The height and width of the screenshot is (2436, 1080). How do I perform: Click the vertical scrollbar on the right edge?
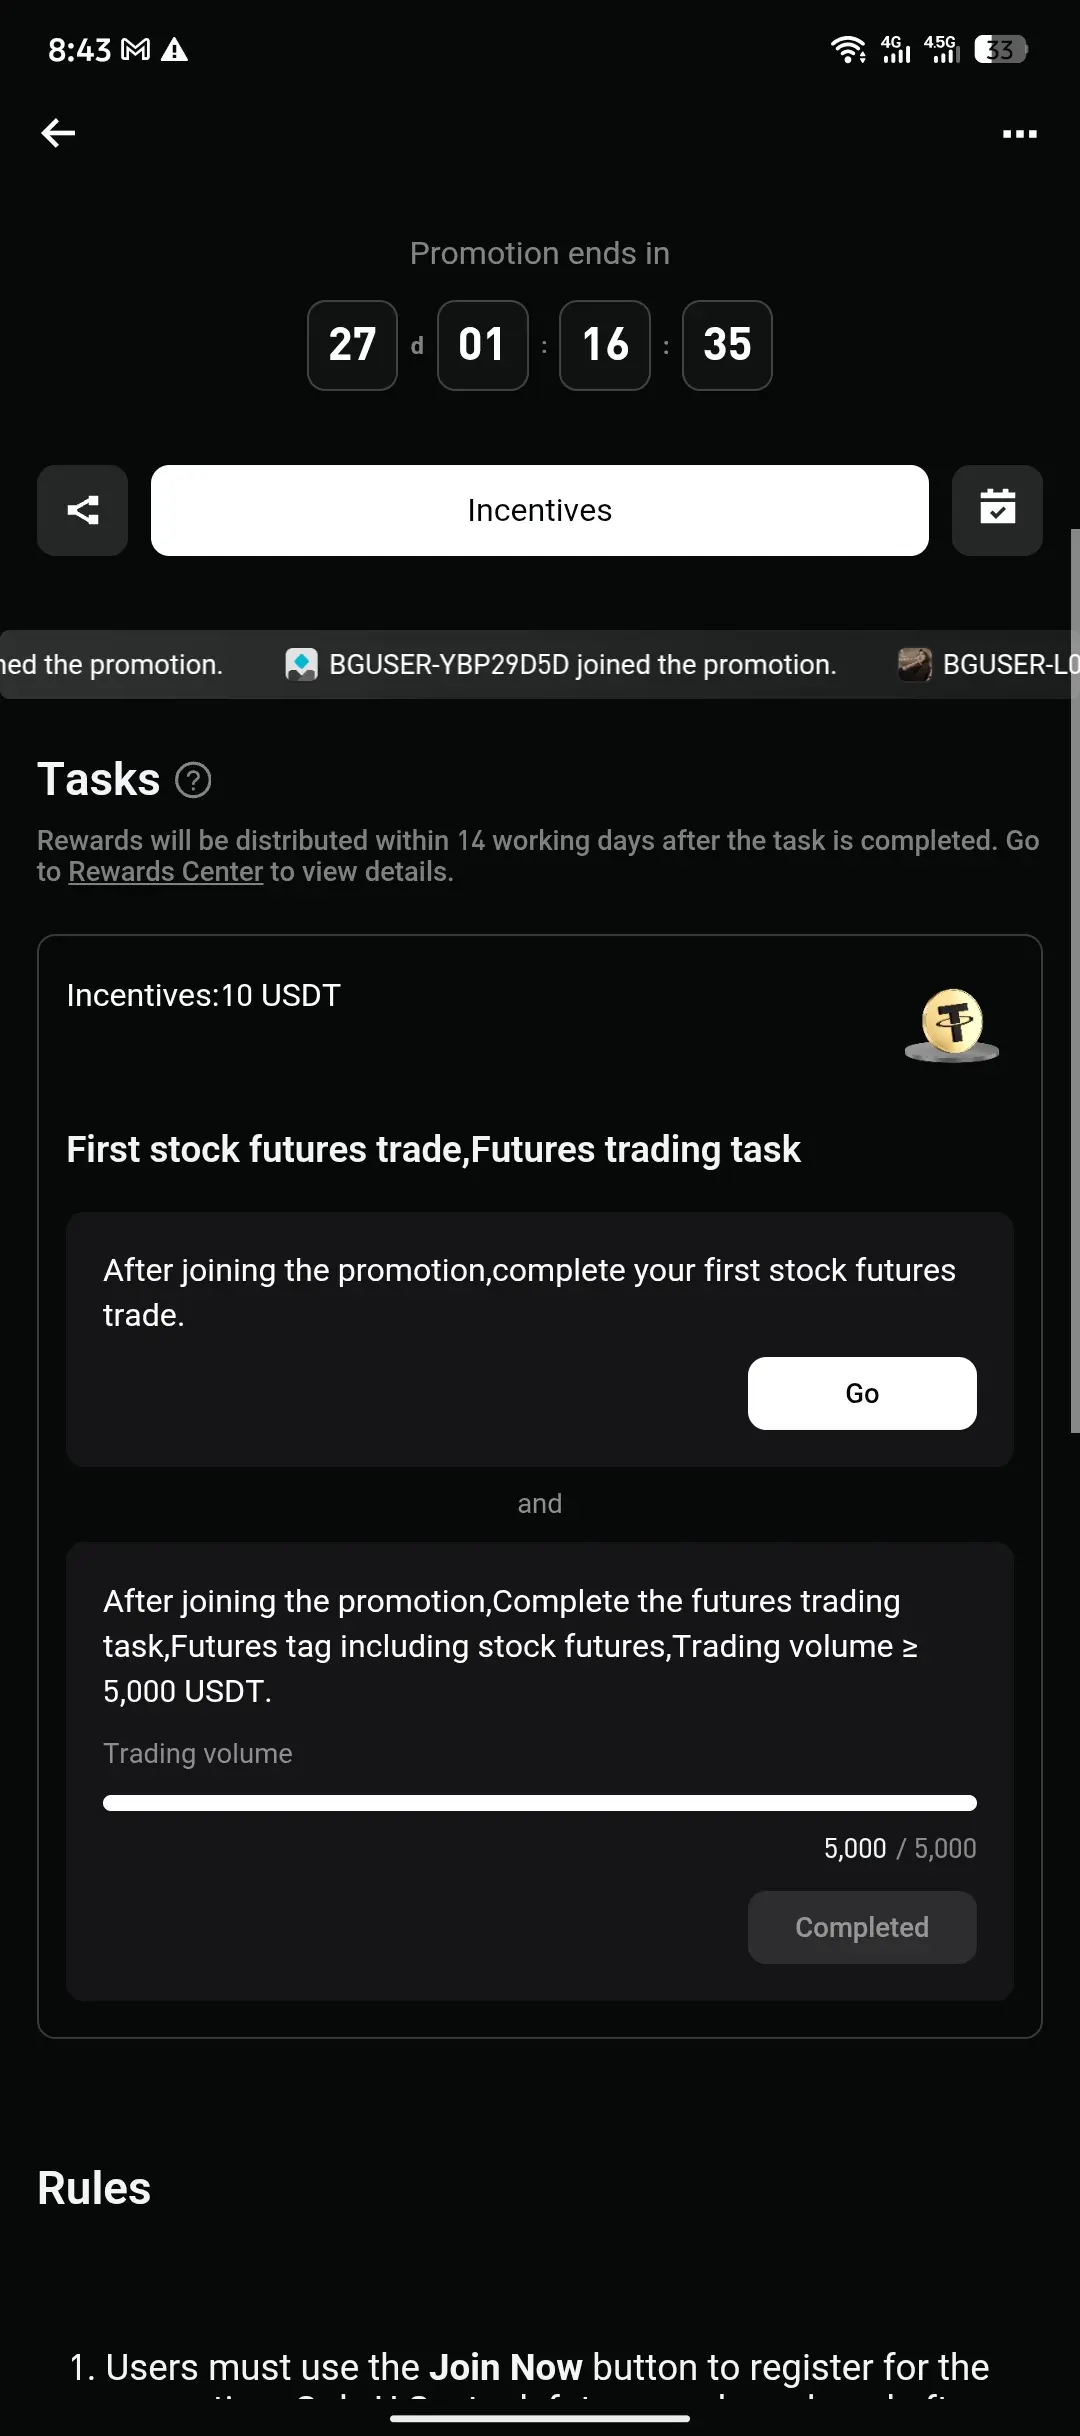pos(1075,980)
